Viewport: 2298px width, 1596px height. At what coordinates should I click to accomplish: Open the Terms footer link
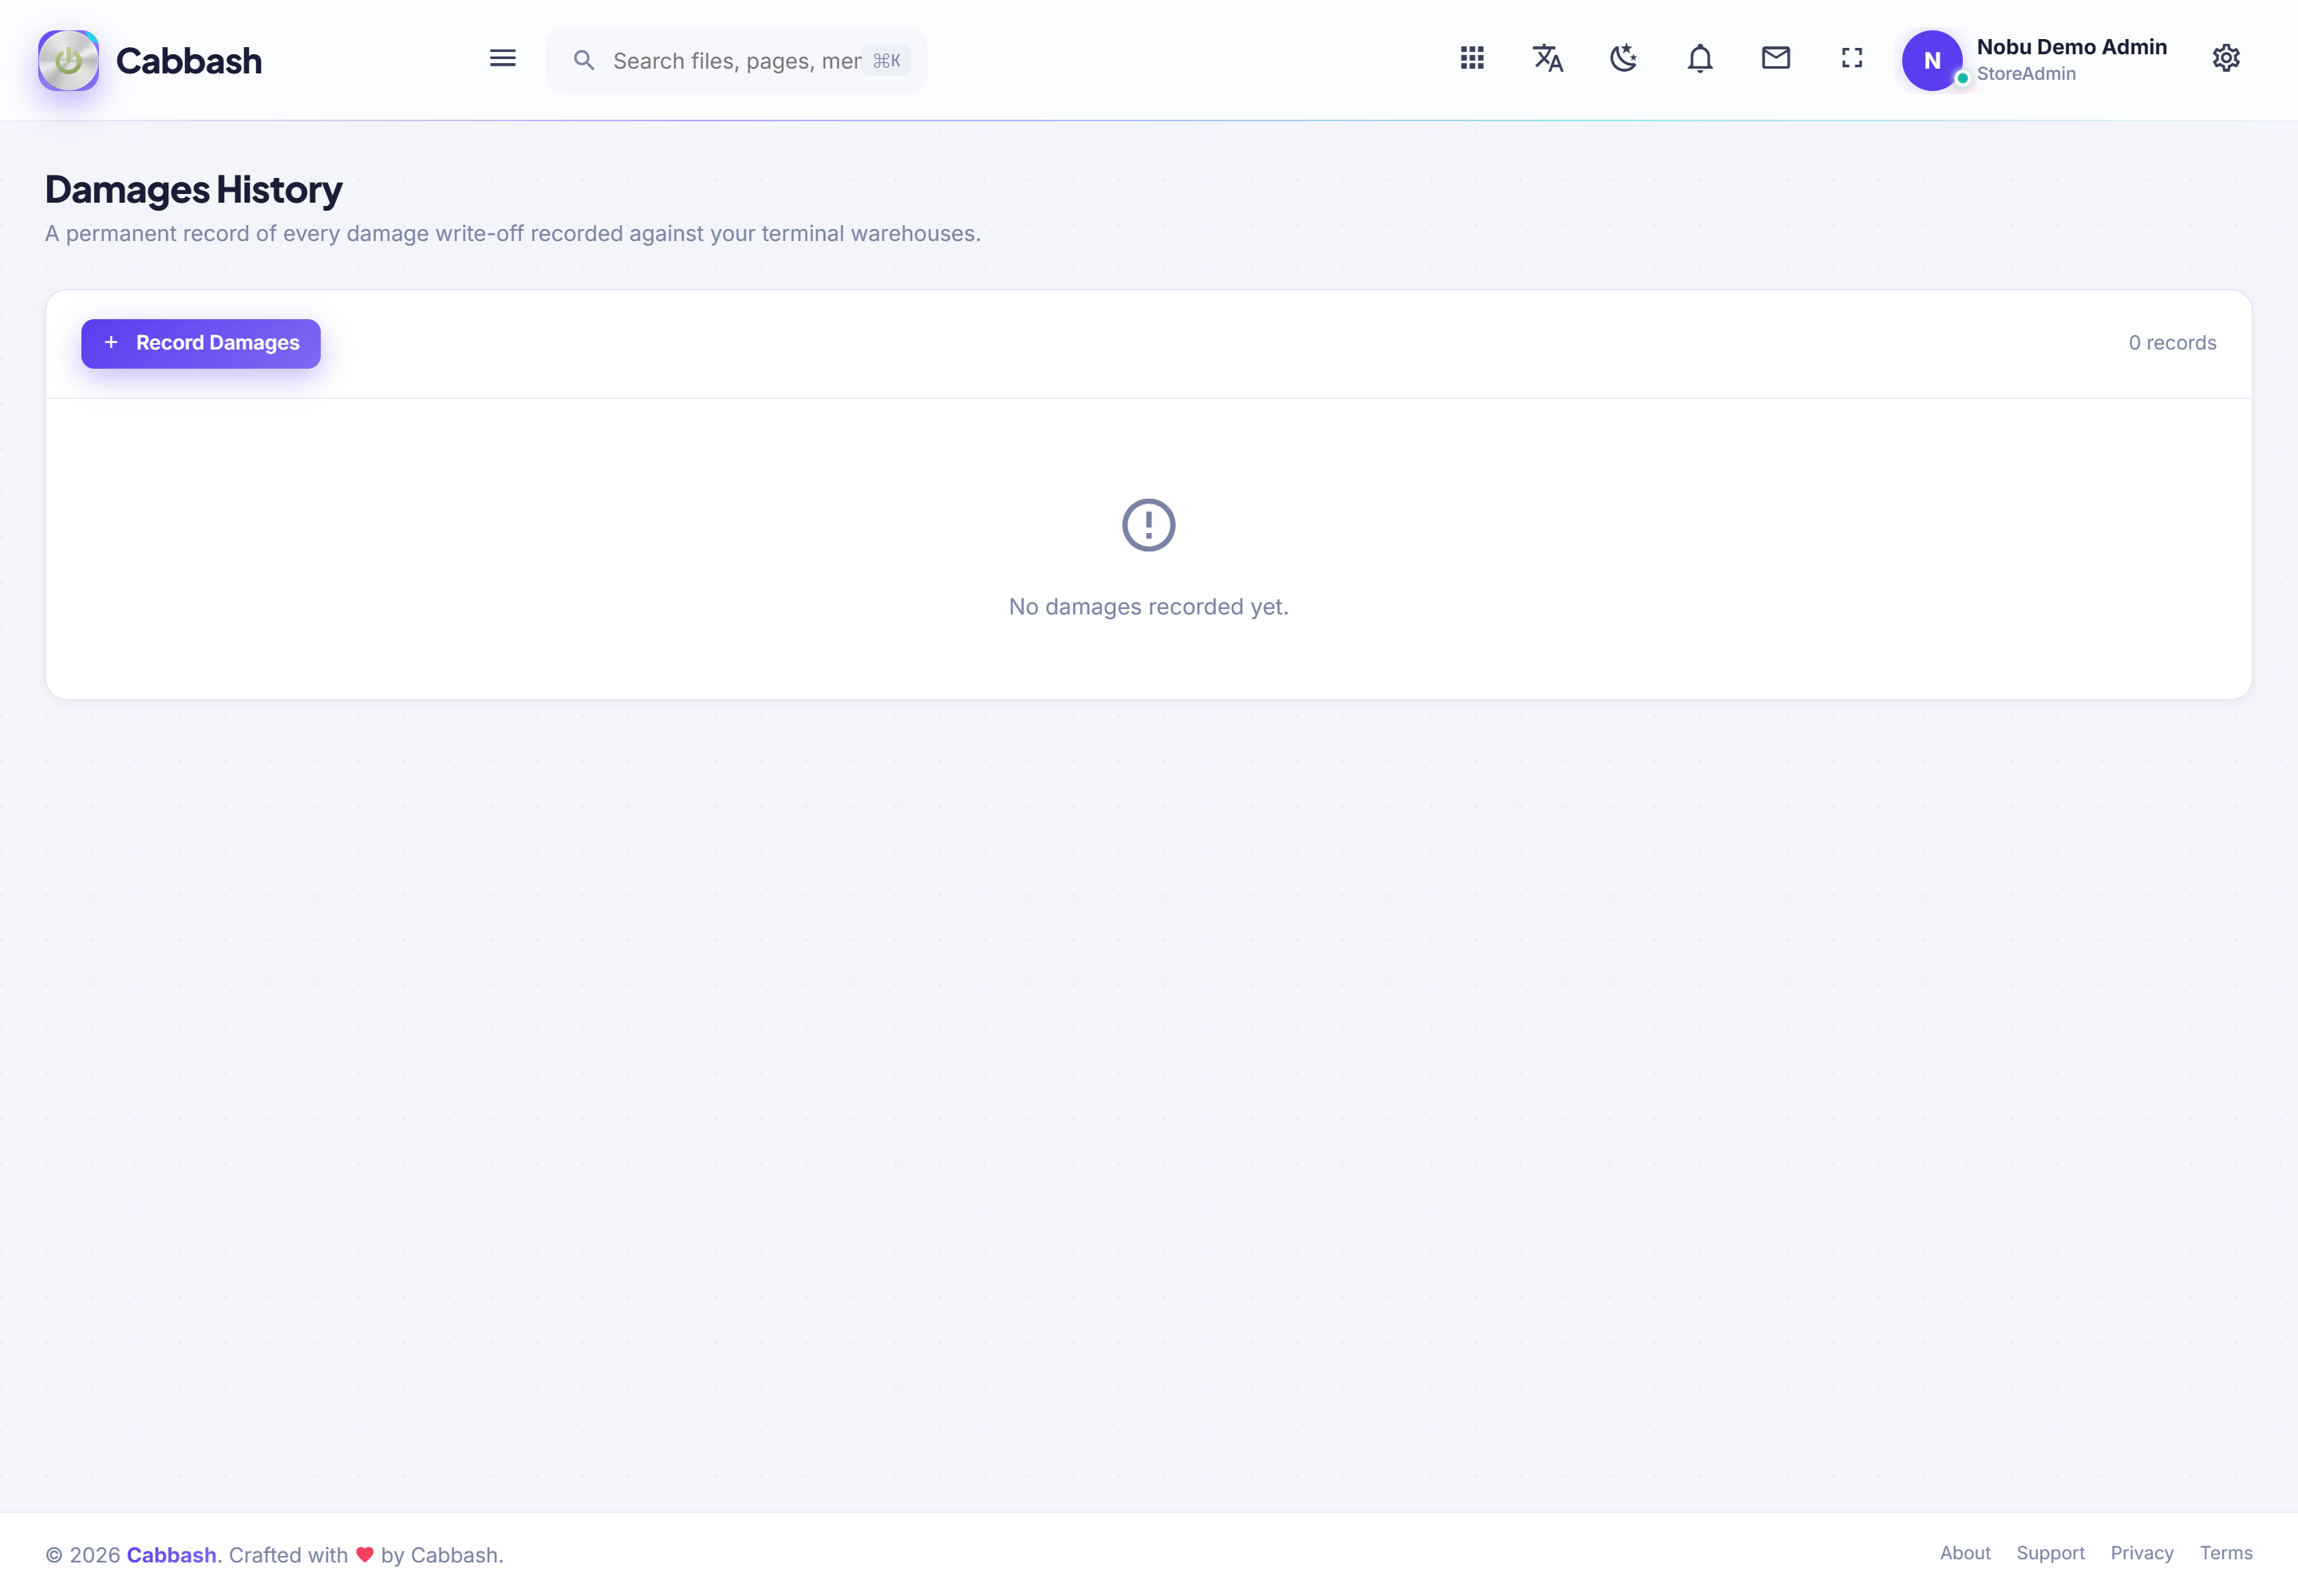2226,1553
